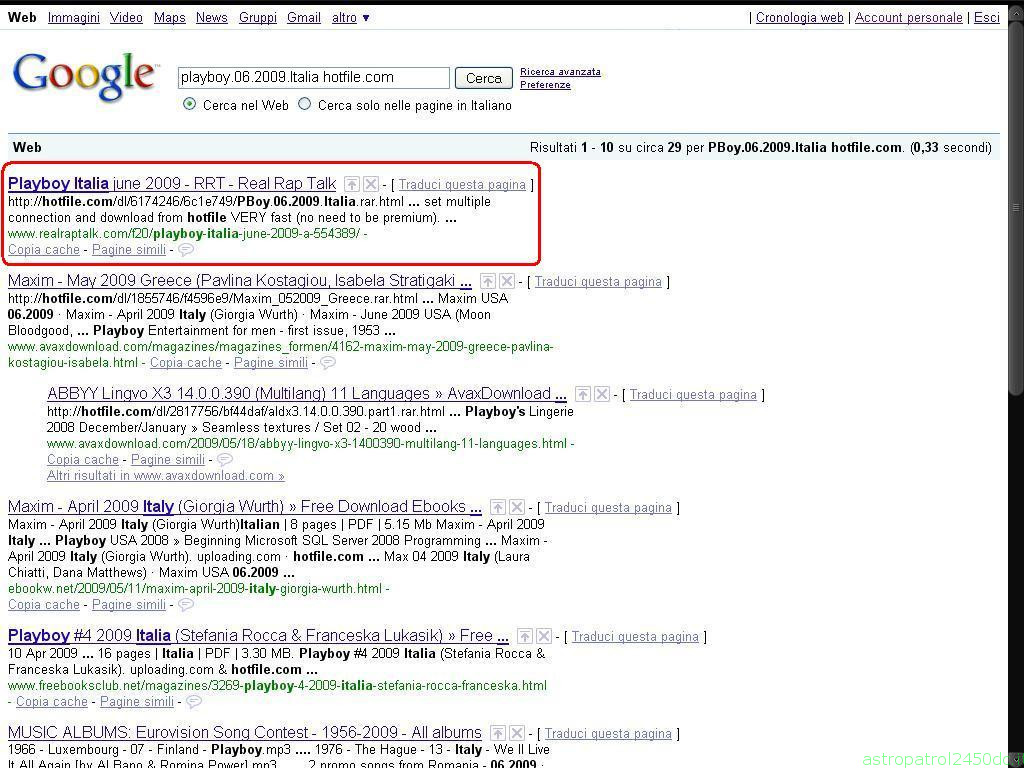Open Account personale link
This screenshot has height=768, width=1024.
point(908,18)
